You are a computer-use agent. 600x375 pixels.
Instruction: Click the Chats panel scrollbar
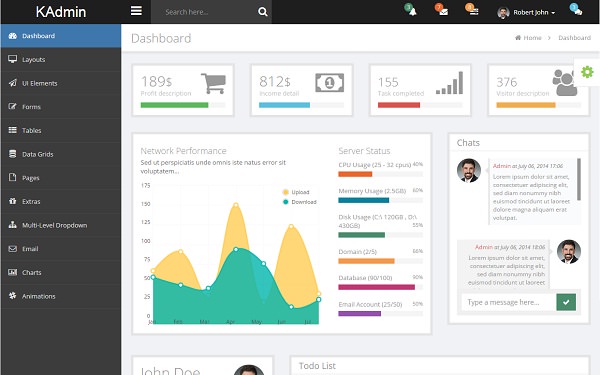coord(579,179)
